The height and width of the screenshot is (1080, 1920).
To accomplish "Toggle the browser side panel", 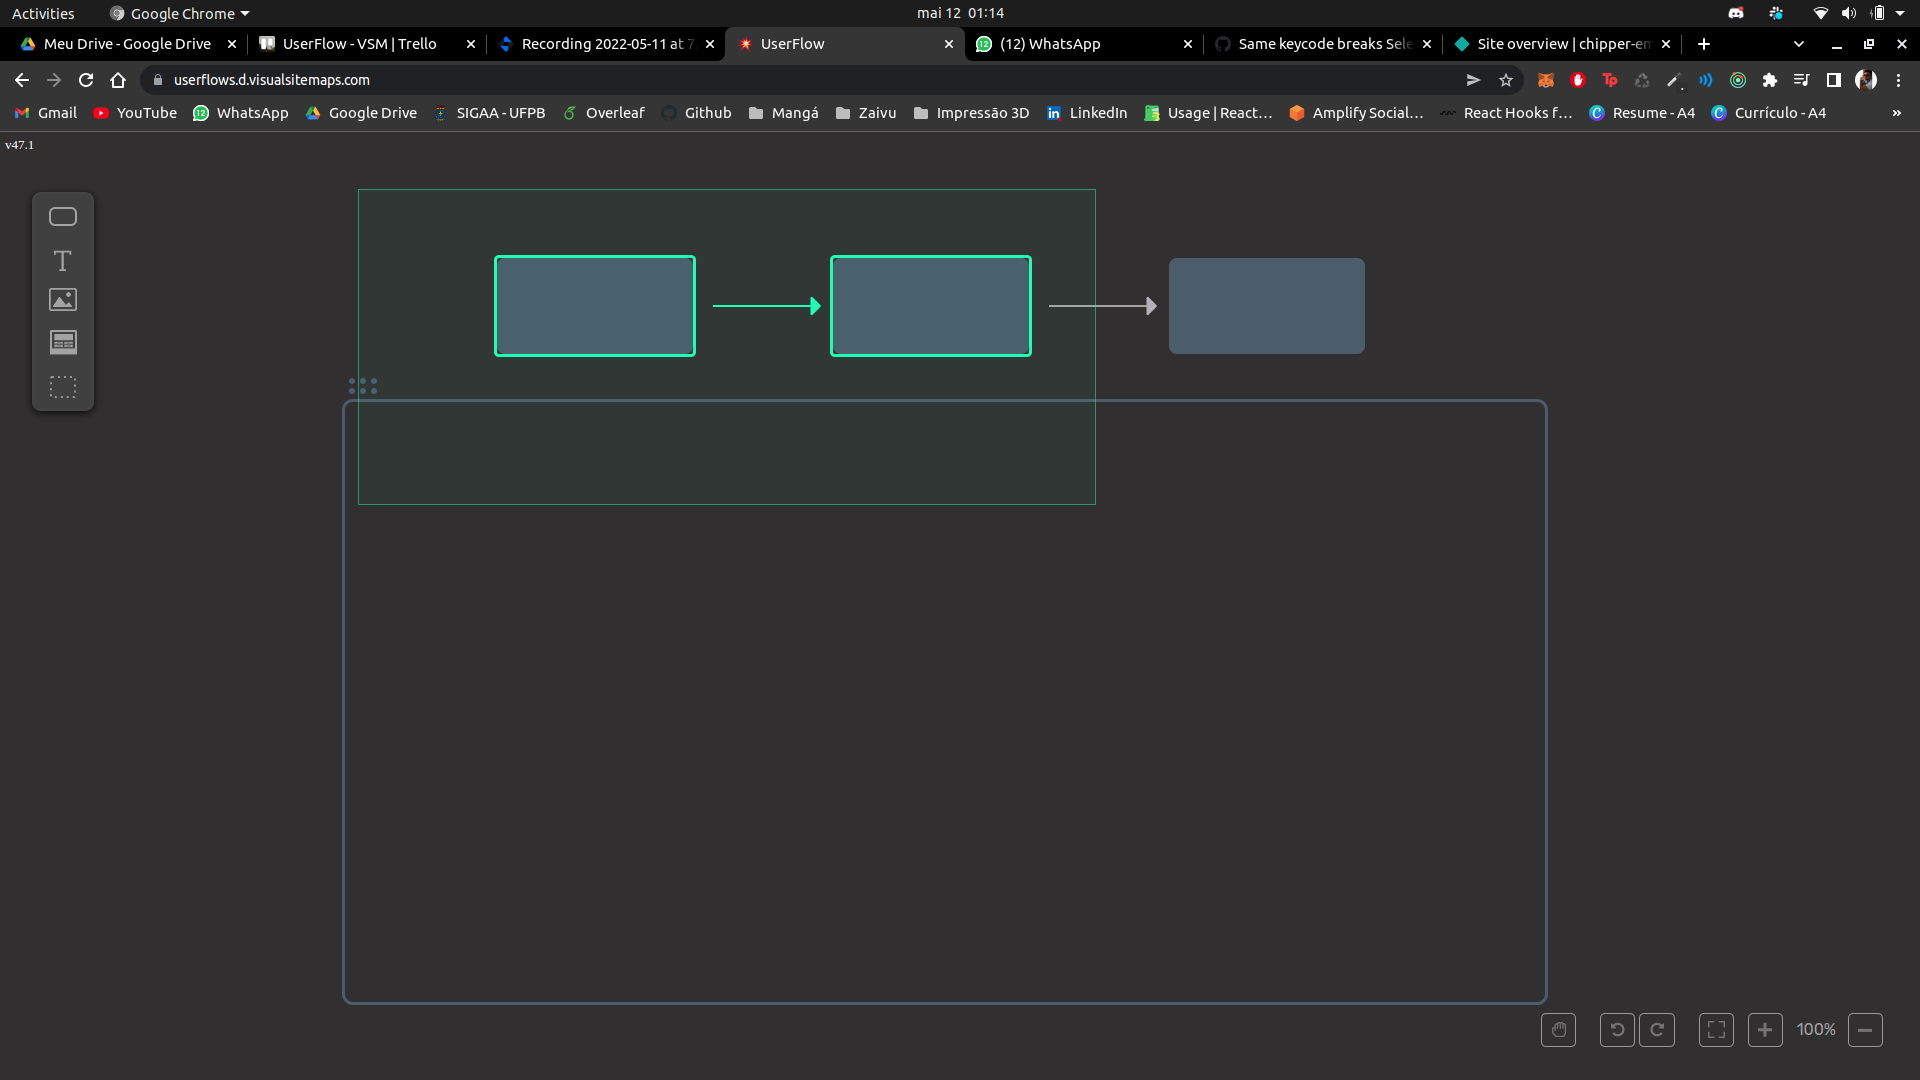I will click(1833, 80).
